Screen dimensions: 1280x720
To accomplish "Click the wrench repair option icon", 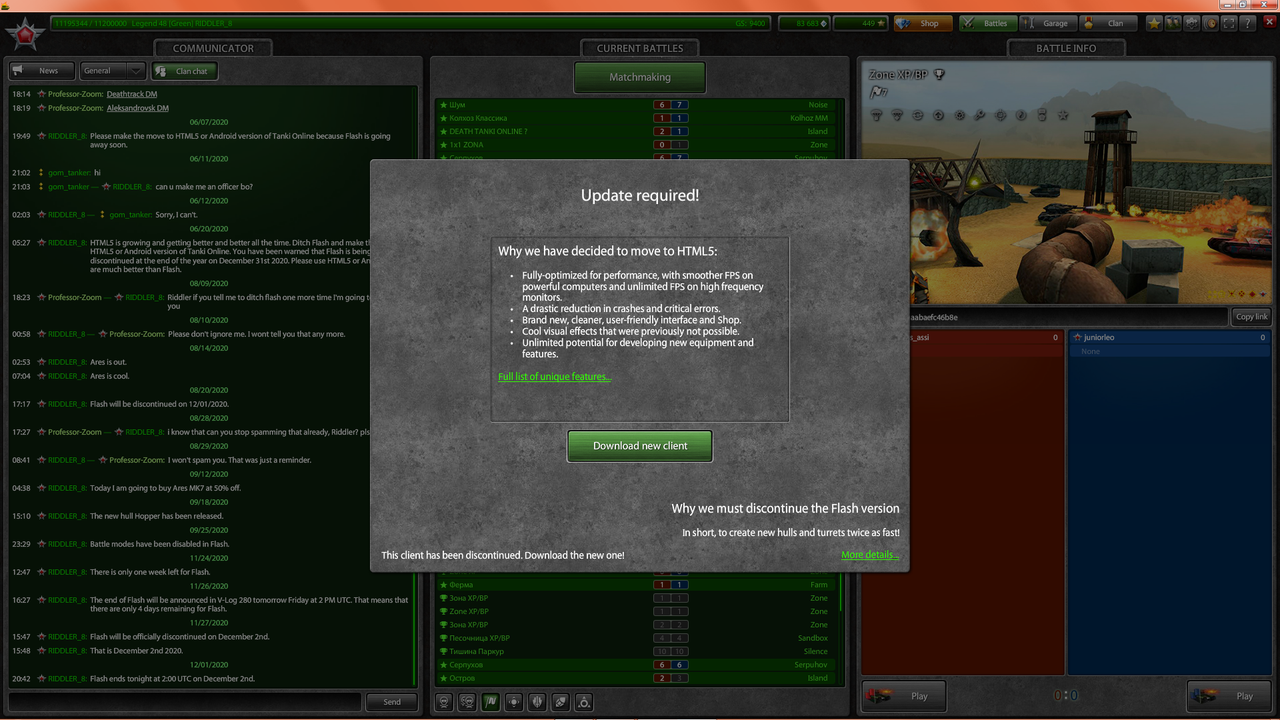I will tap(980, 115).
